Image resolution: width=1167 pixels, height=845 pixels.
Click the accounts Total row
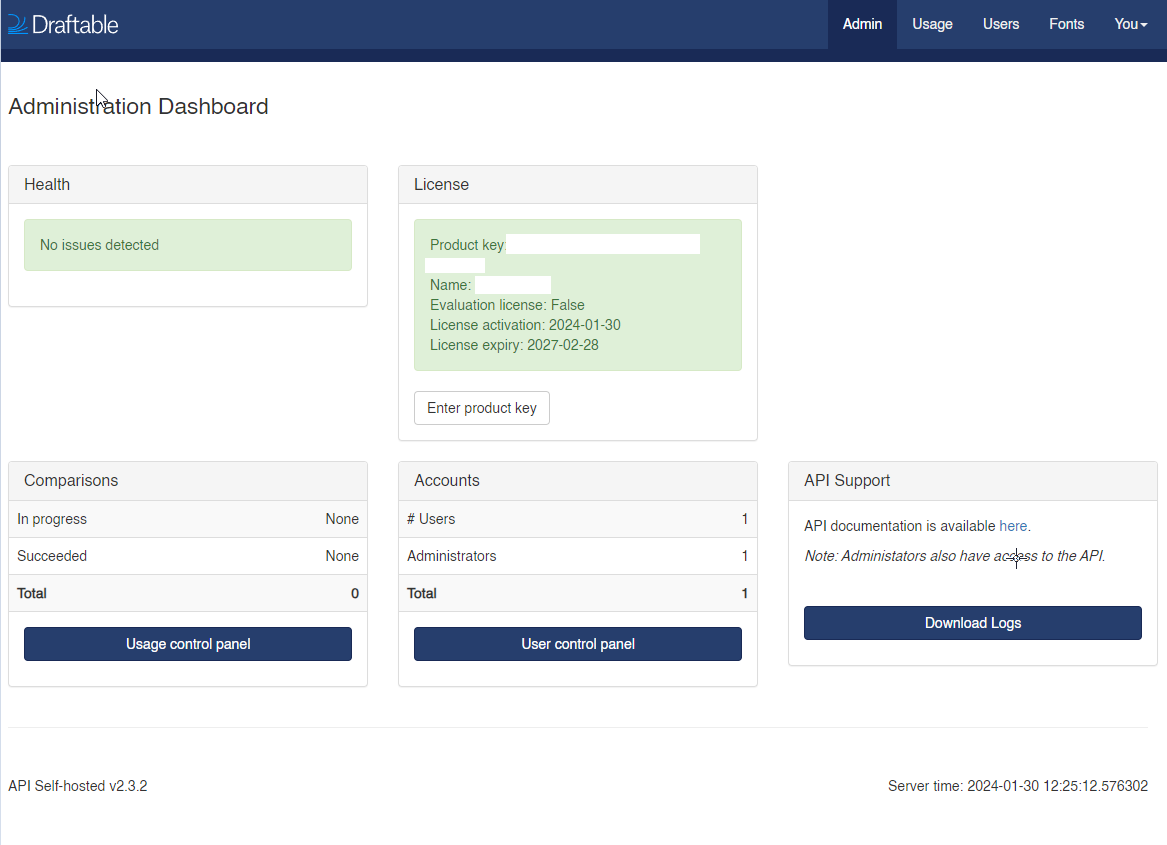tap(578, 593)
